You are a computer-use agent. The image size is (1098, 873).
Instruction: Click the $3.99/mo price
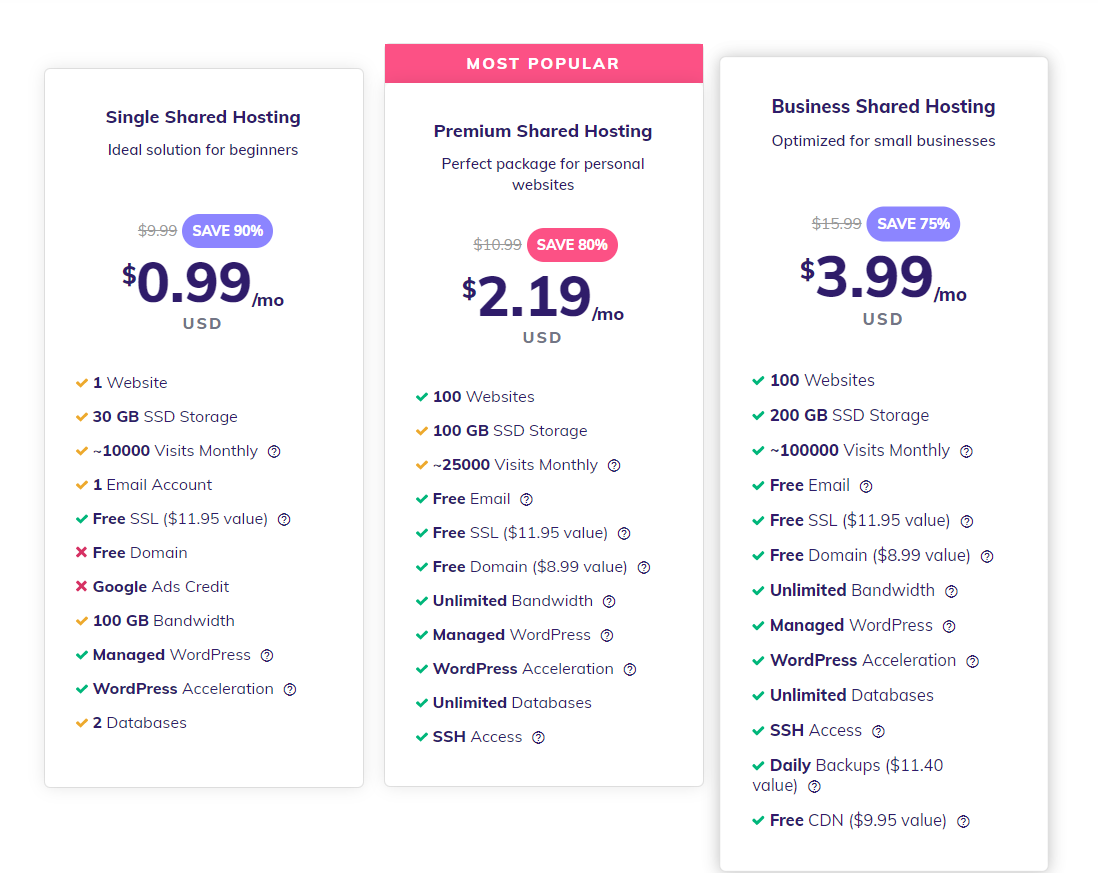tap(883, 277)
